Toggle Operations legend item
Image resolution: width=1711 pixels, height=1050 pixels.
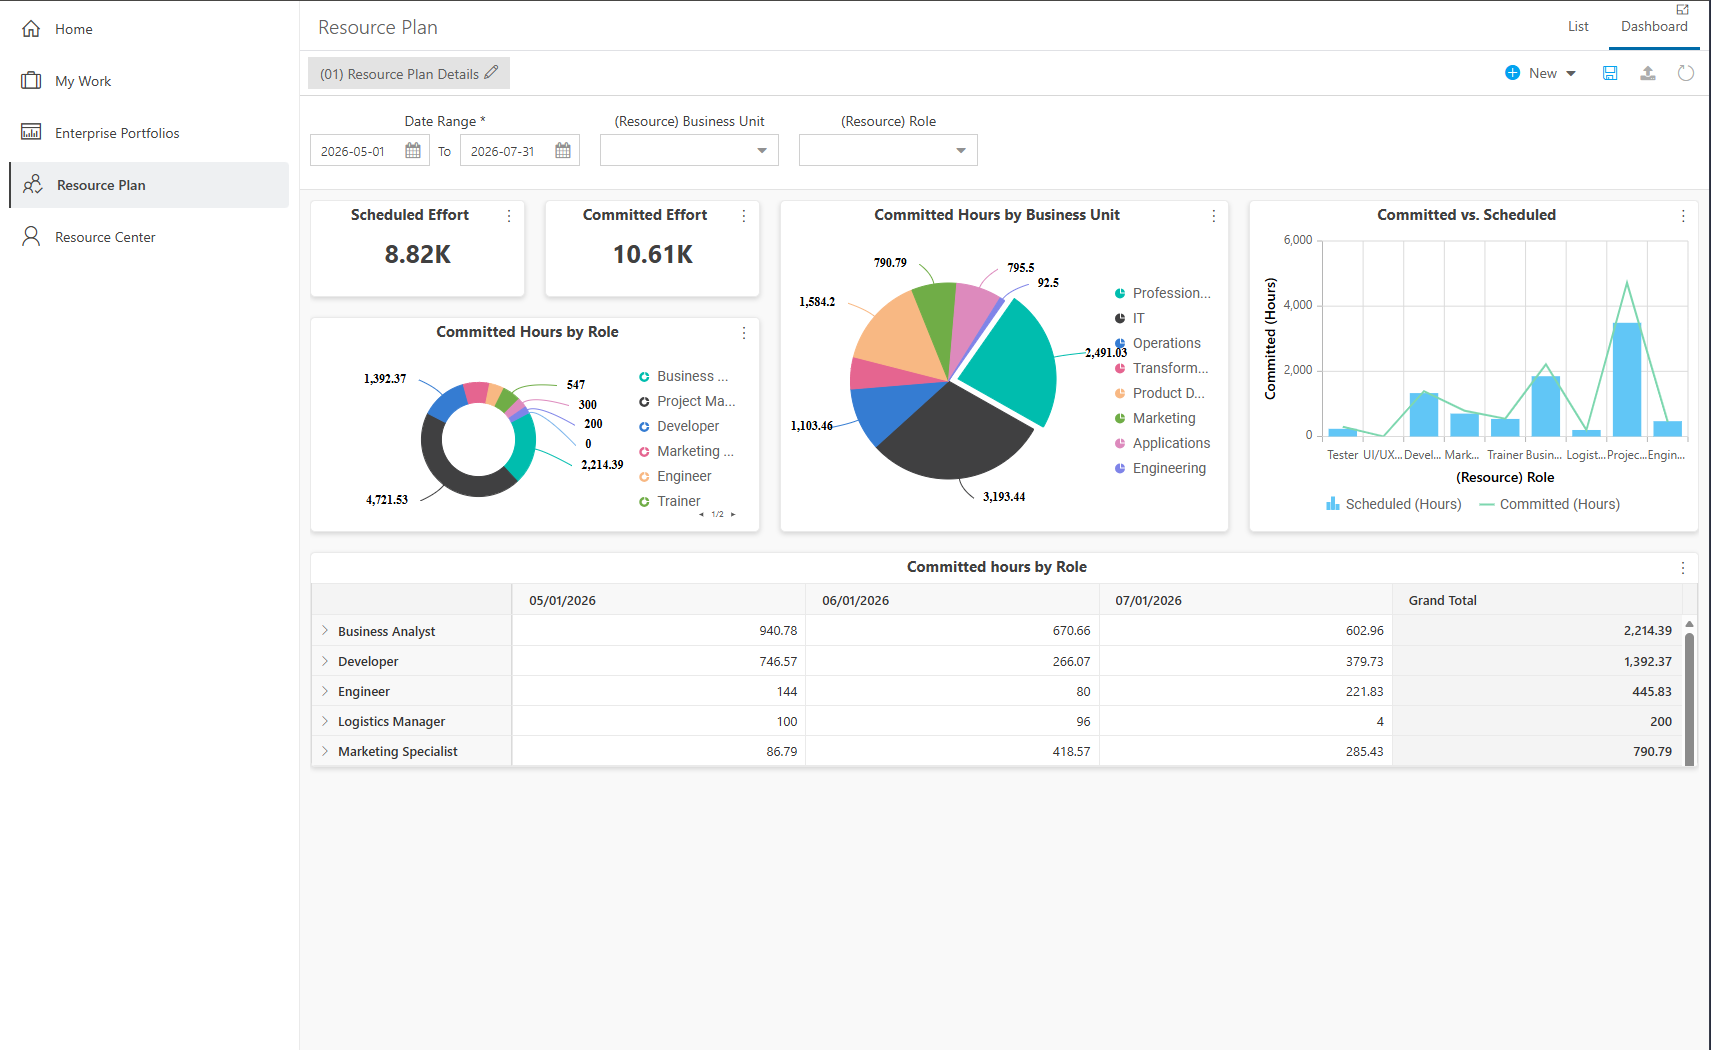(x=1157, y=343)
